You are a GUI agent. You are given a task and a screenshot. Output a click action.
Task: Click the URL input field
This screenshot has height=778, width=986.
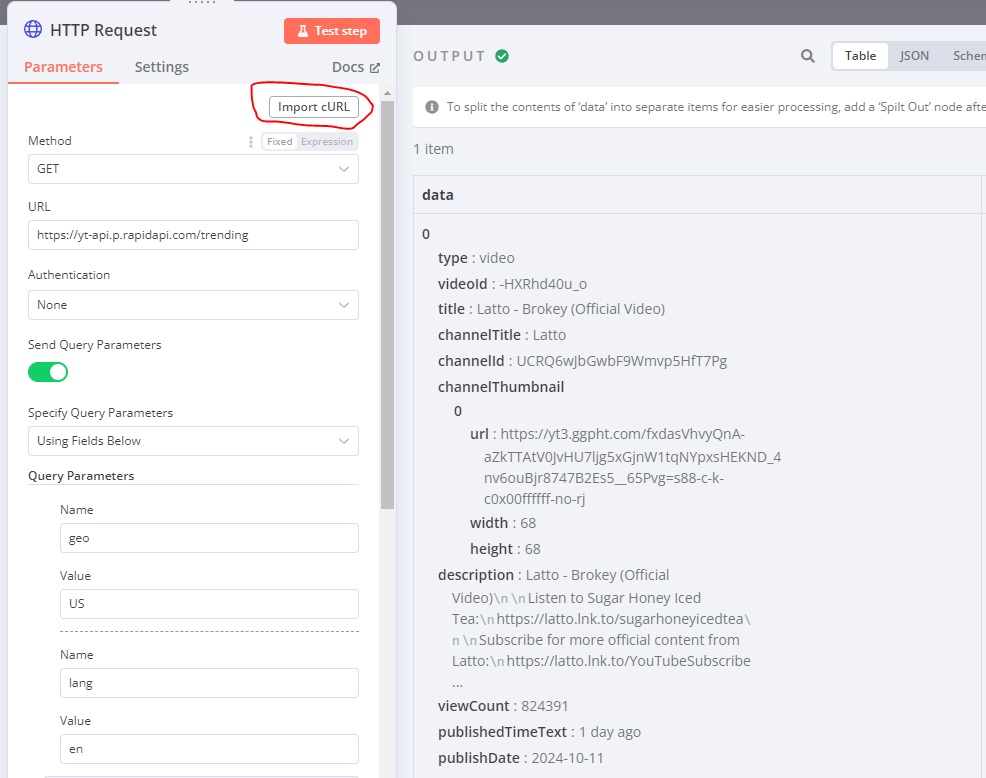(193, 235)
